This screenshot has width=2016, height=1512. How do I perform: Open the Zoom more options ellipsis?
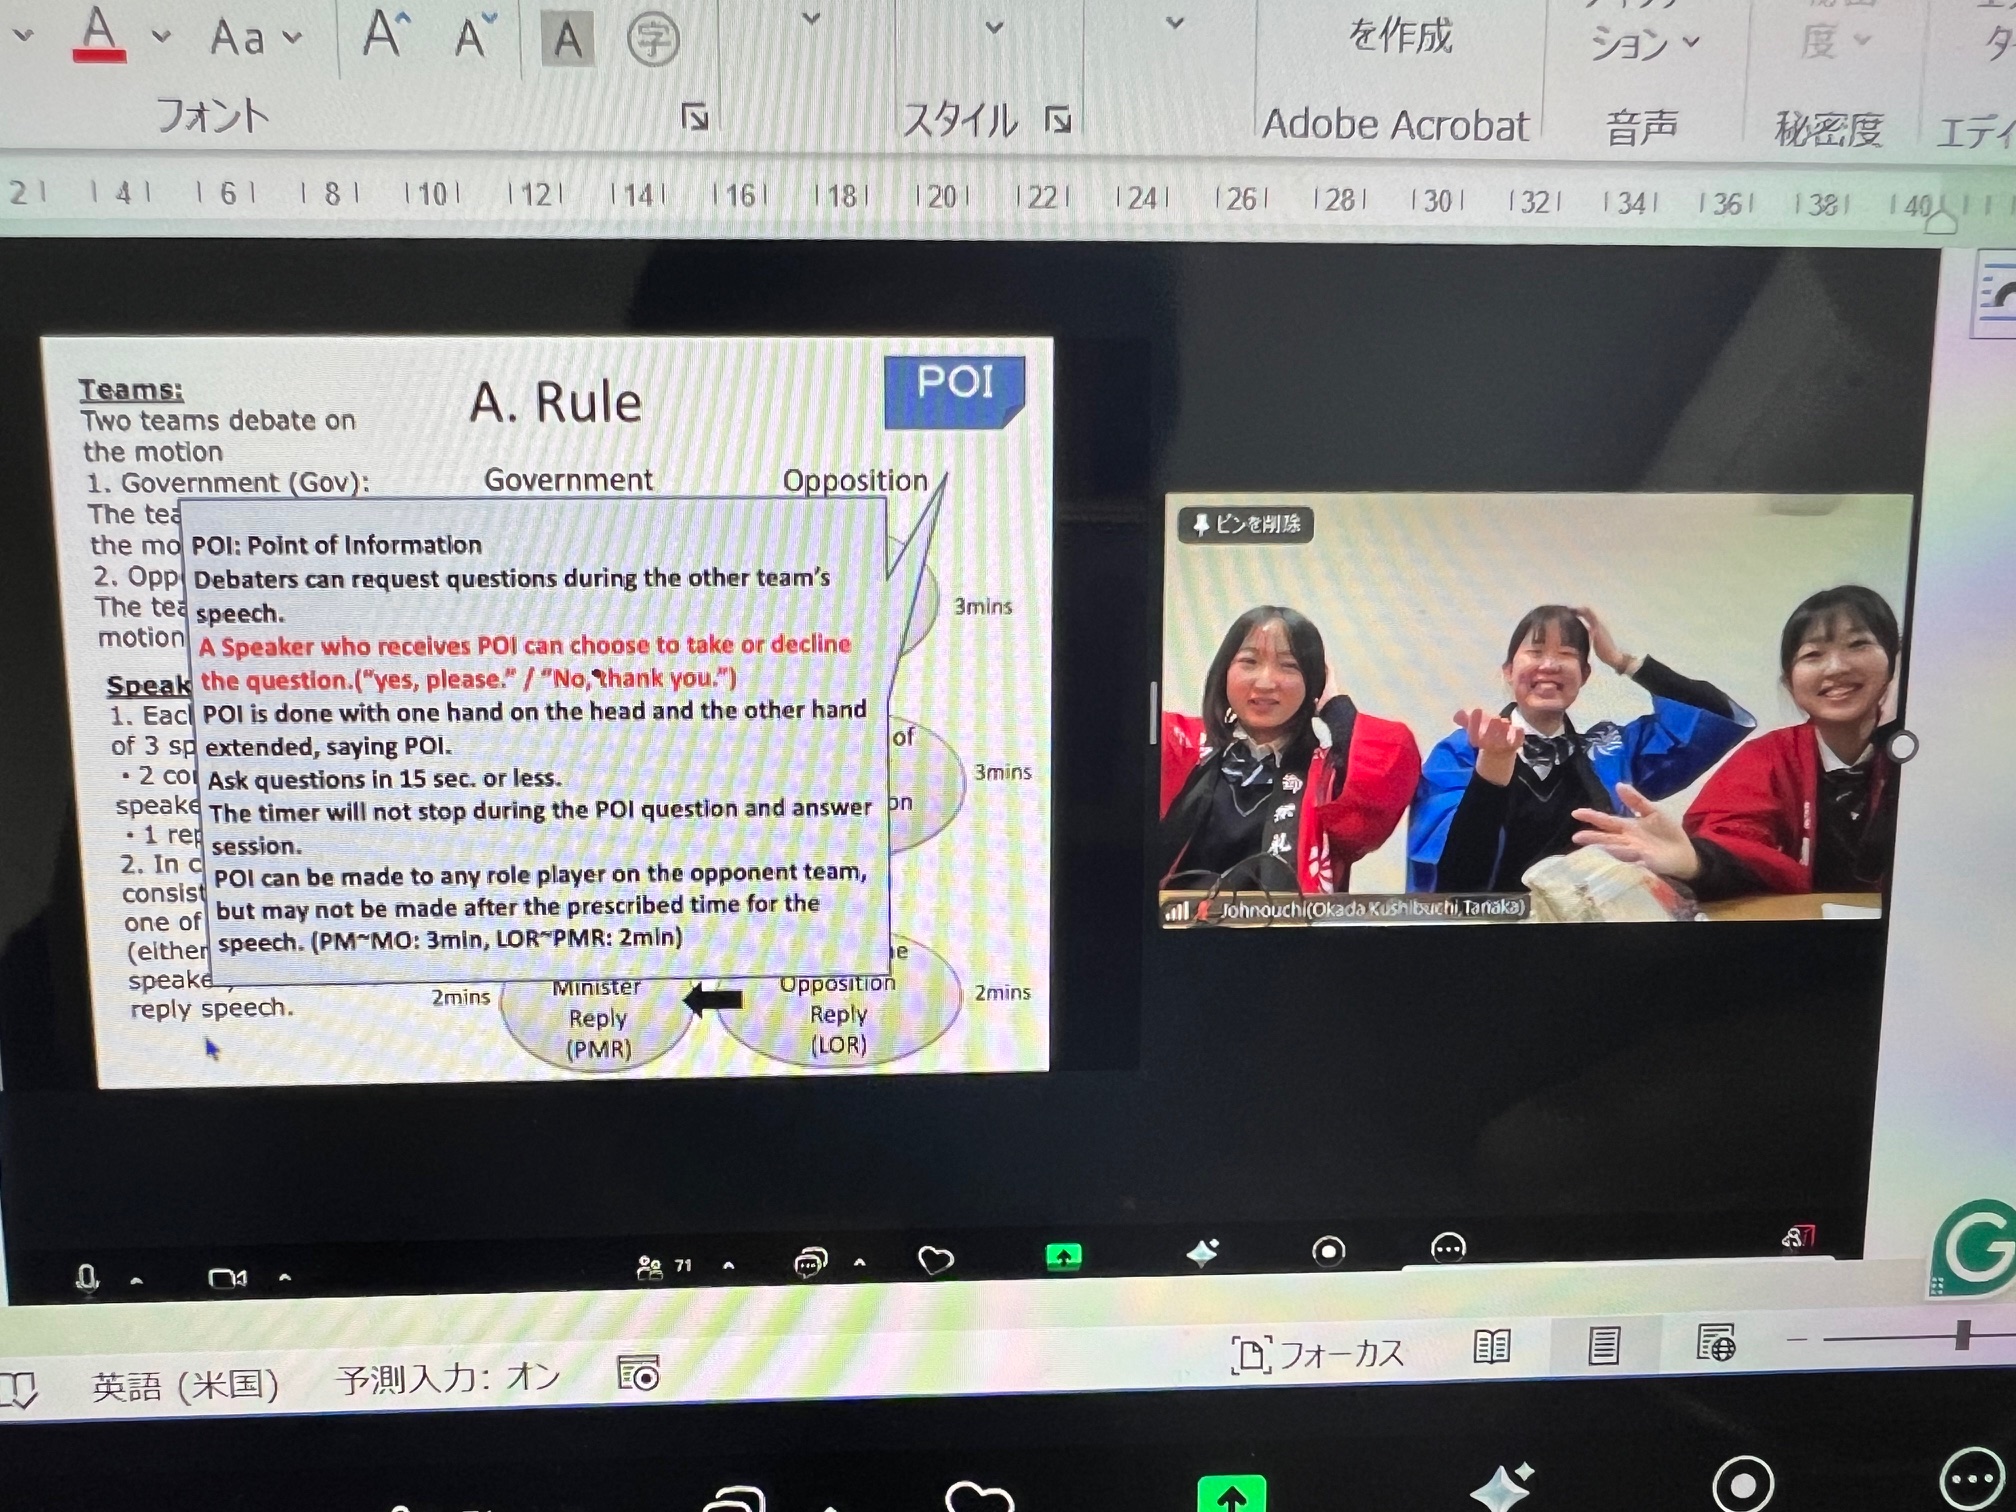click(1448, 1247)
